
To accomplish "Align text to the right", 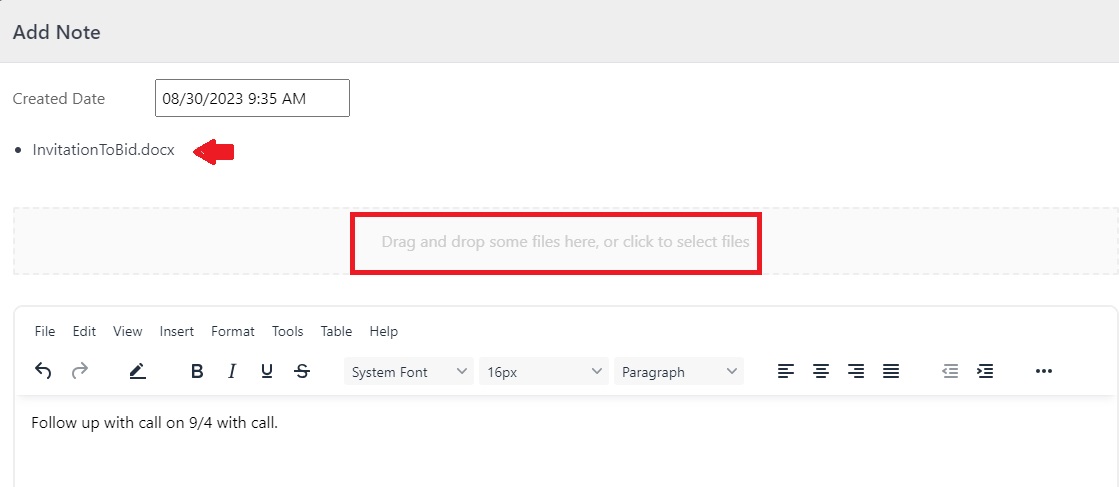I will click(856, 371).
